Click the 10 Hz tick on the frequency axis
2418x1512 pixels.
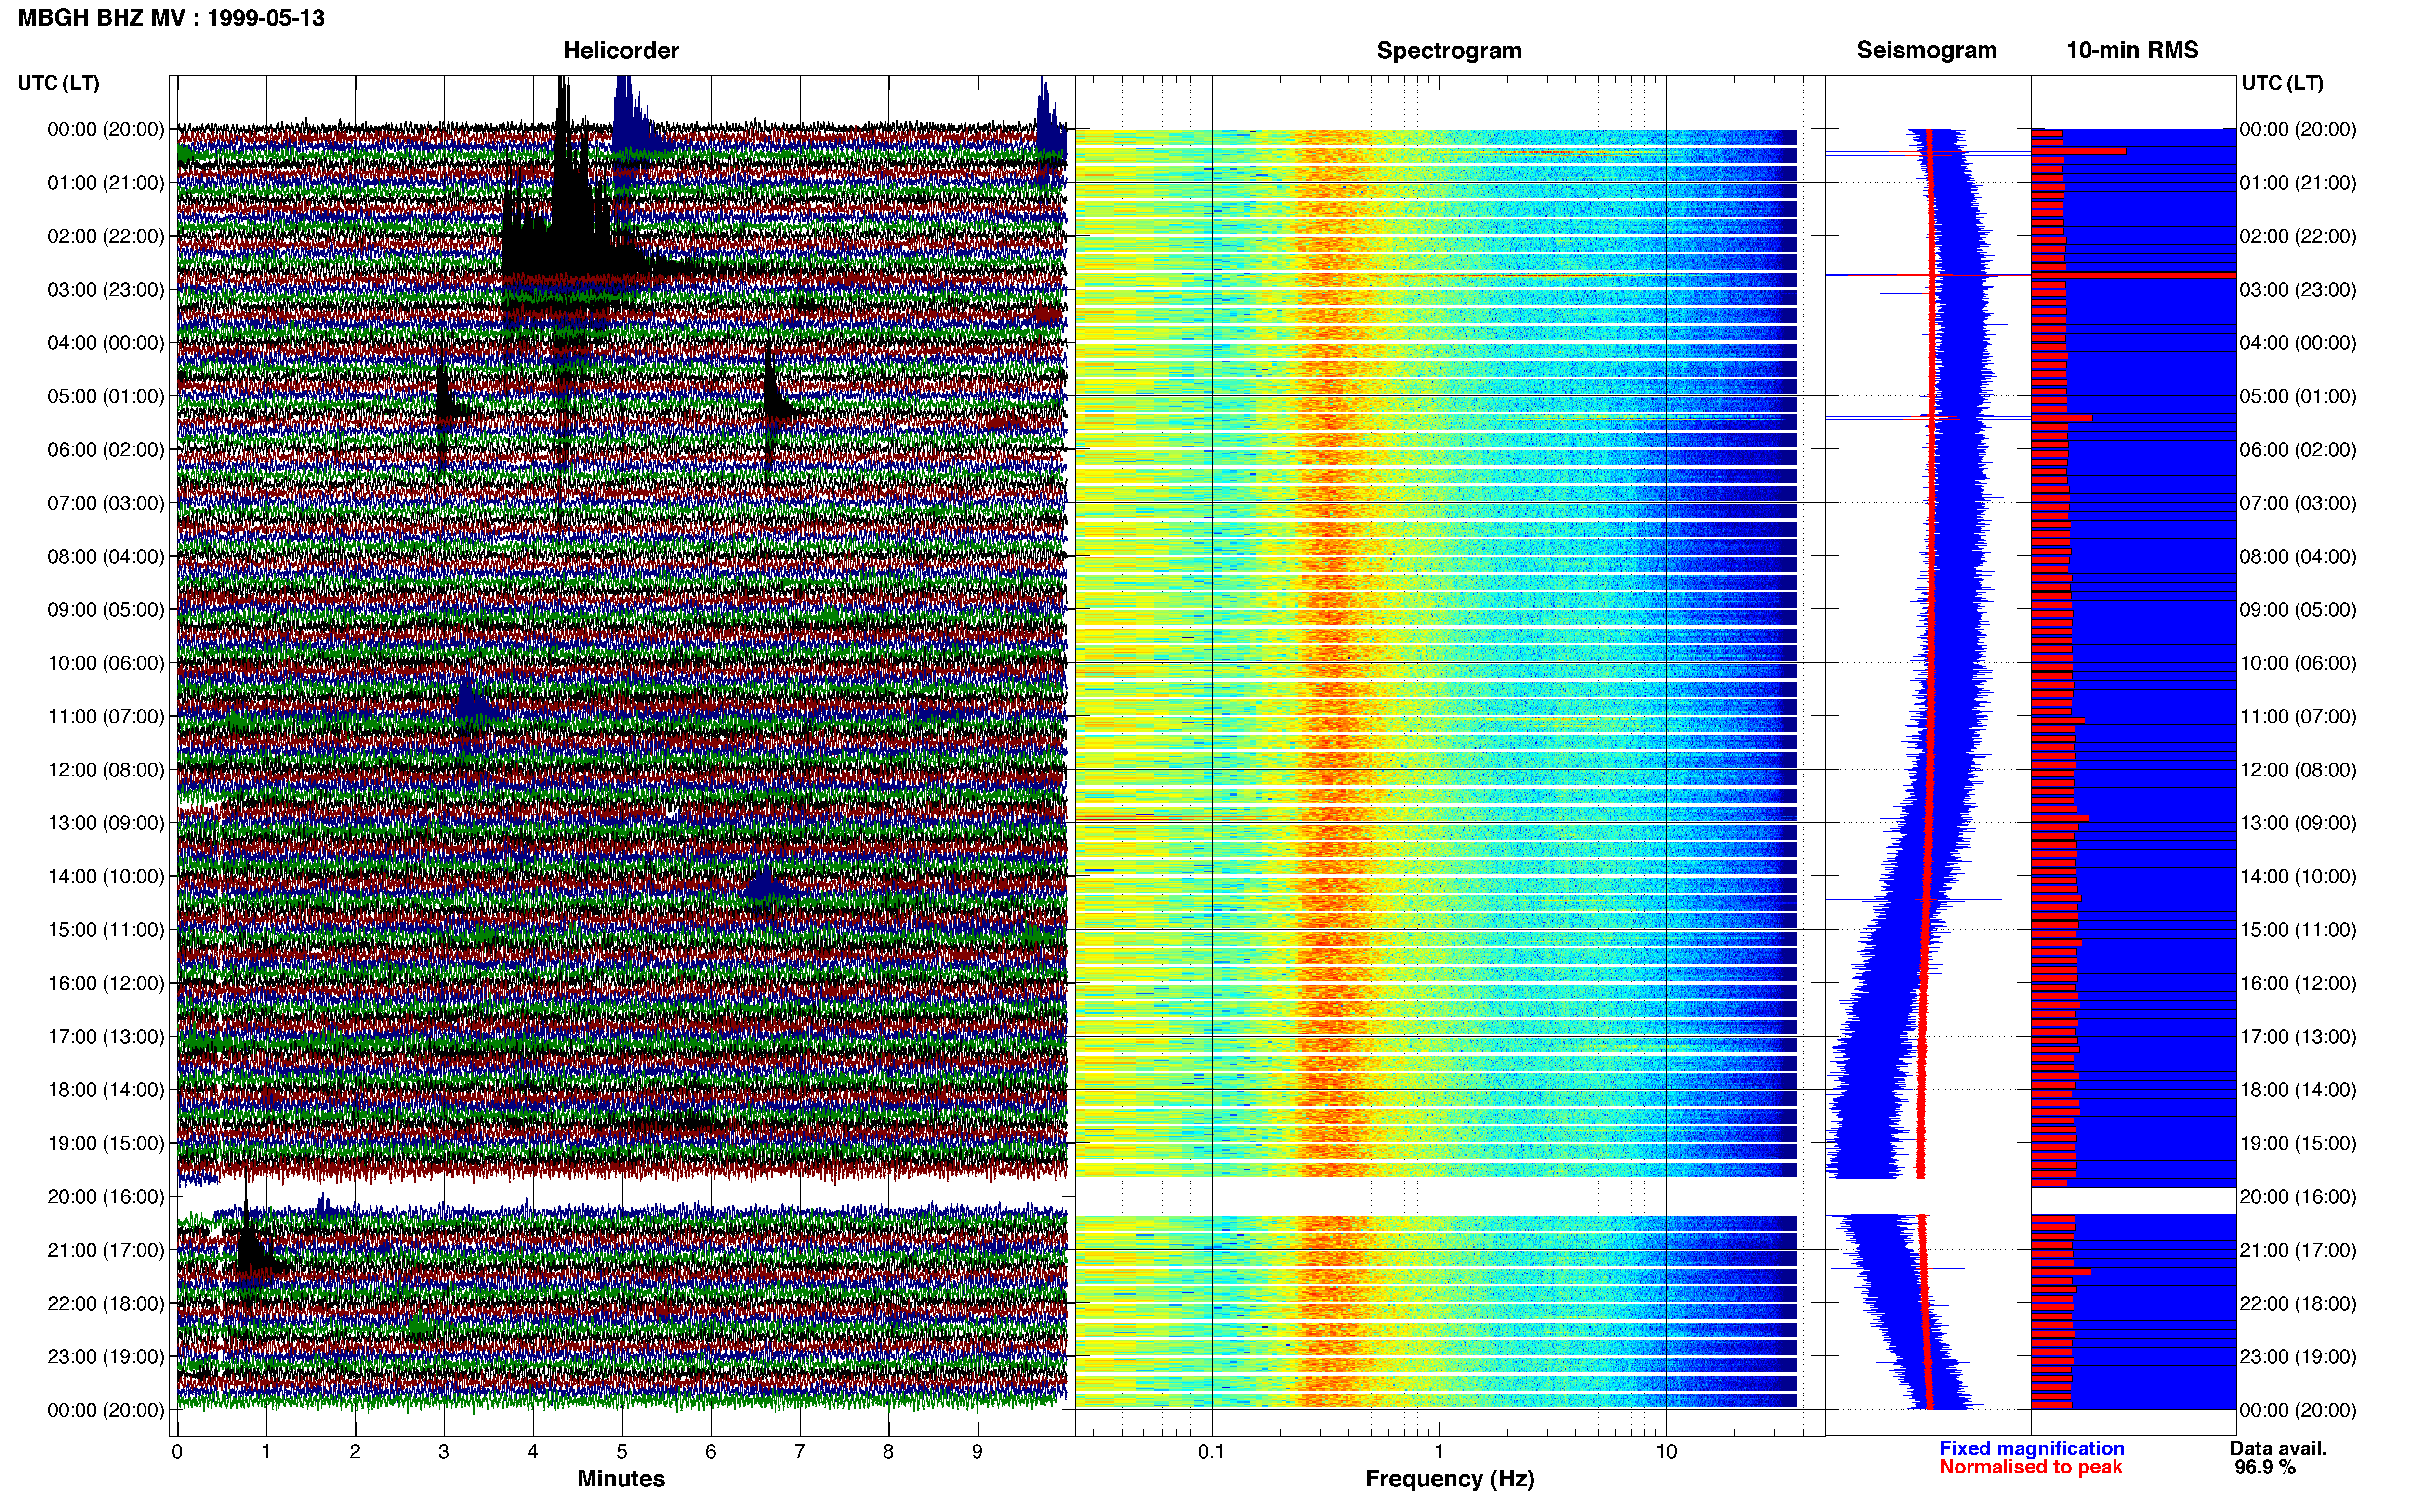coord(1666,1451)
